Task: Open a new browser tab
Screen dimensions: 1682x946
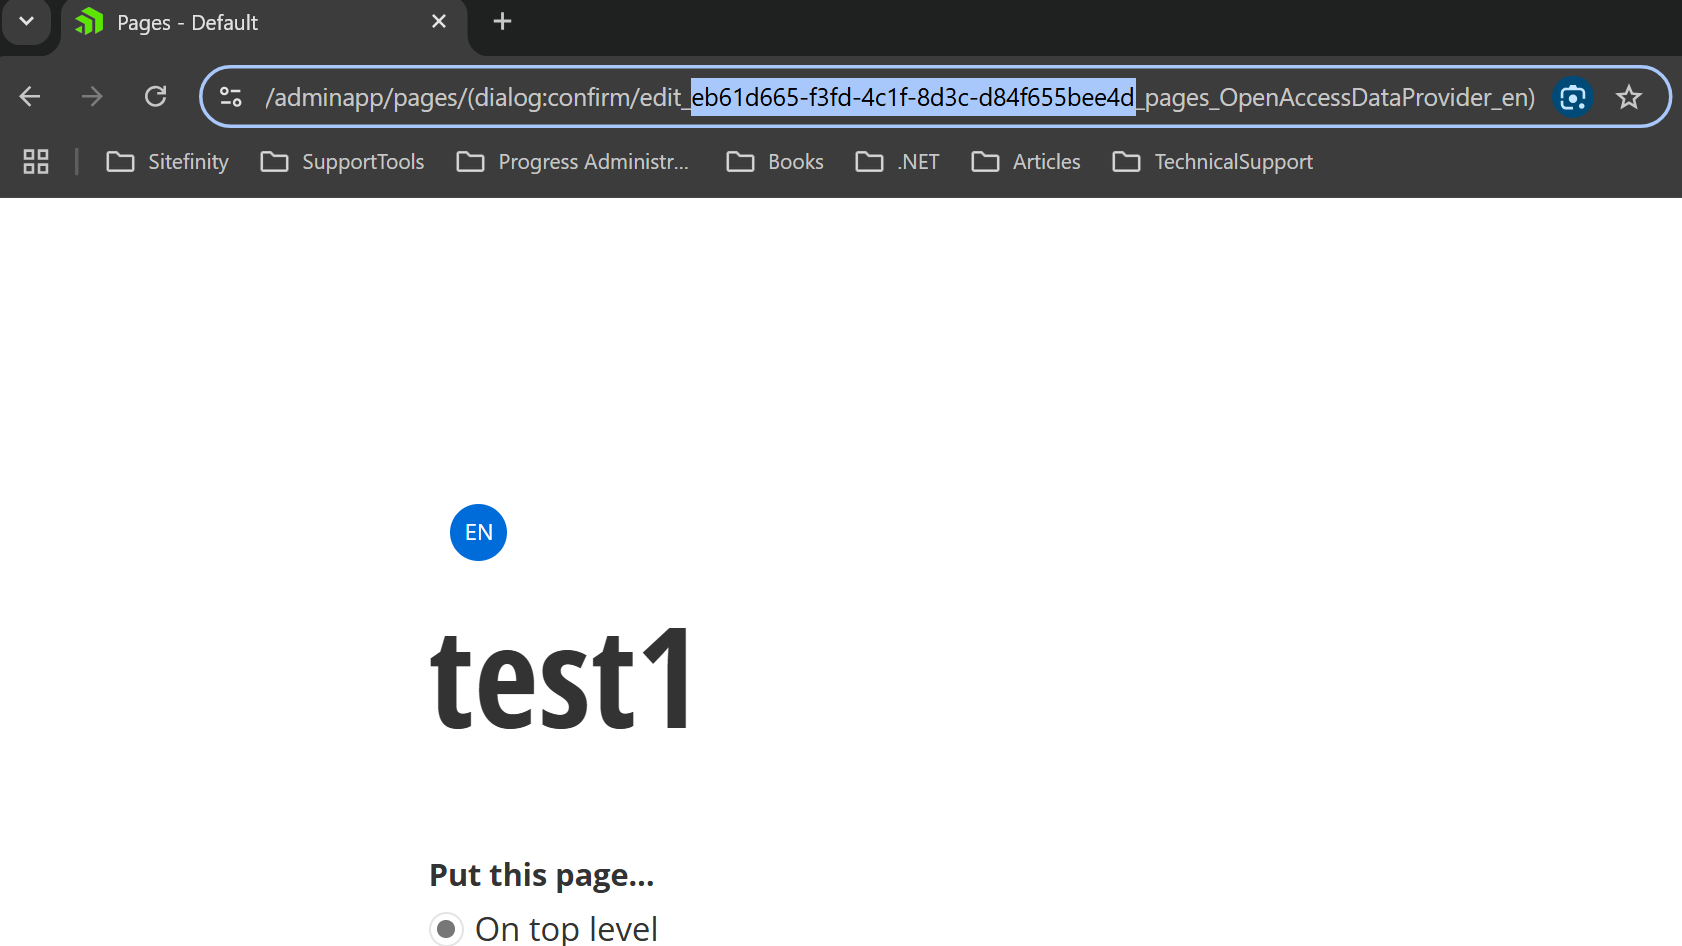Action: click(503, 21)
